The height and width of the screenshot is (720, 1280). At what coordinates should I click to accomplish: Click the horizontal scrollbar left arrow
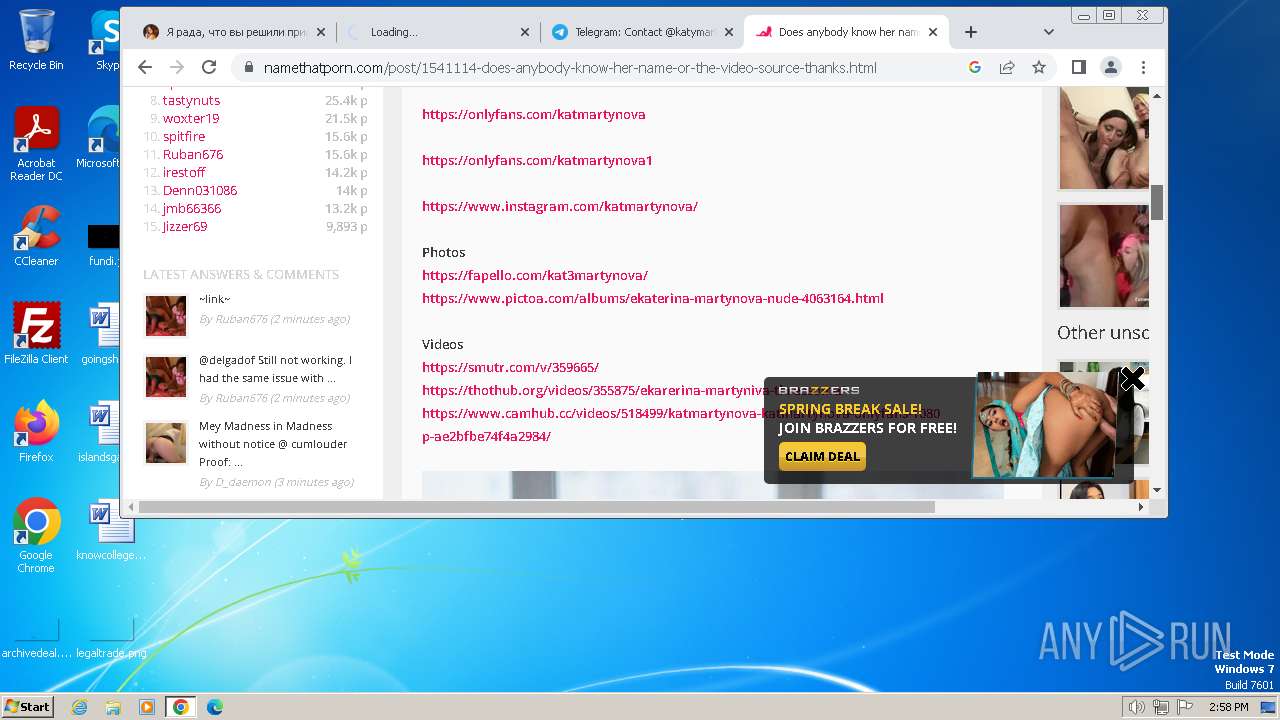tap(130, 507)
